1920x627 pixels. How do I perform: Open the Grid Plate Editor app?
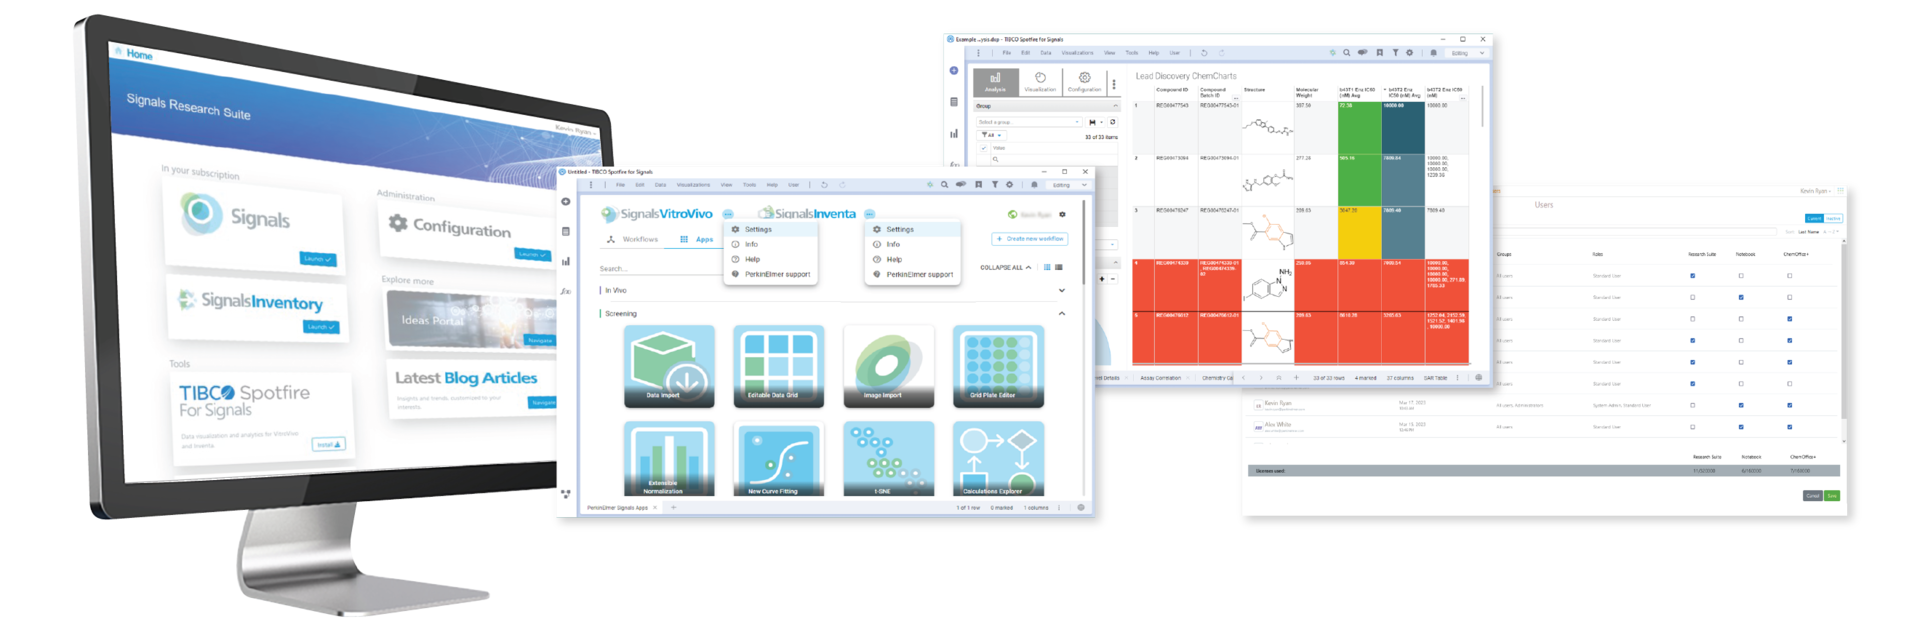[998, 365]
